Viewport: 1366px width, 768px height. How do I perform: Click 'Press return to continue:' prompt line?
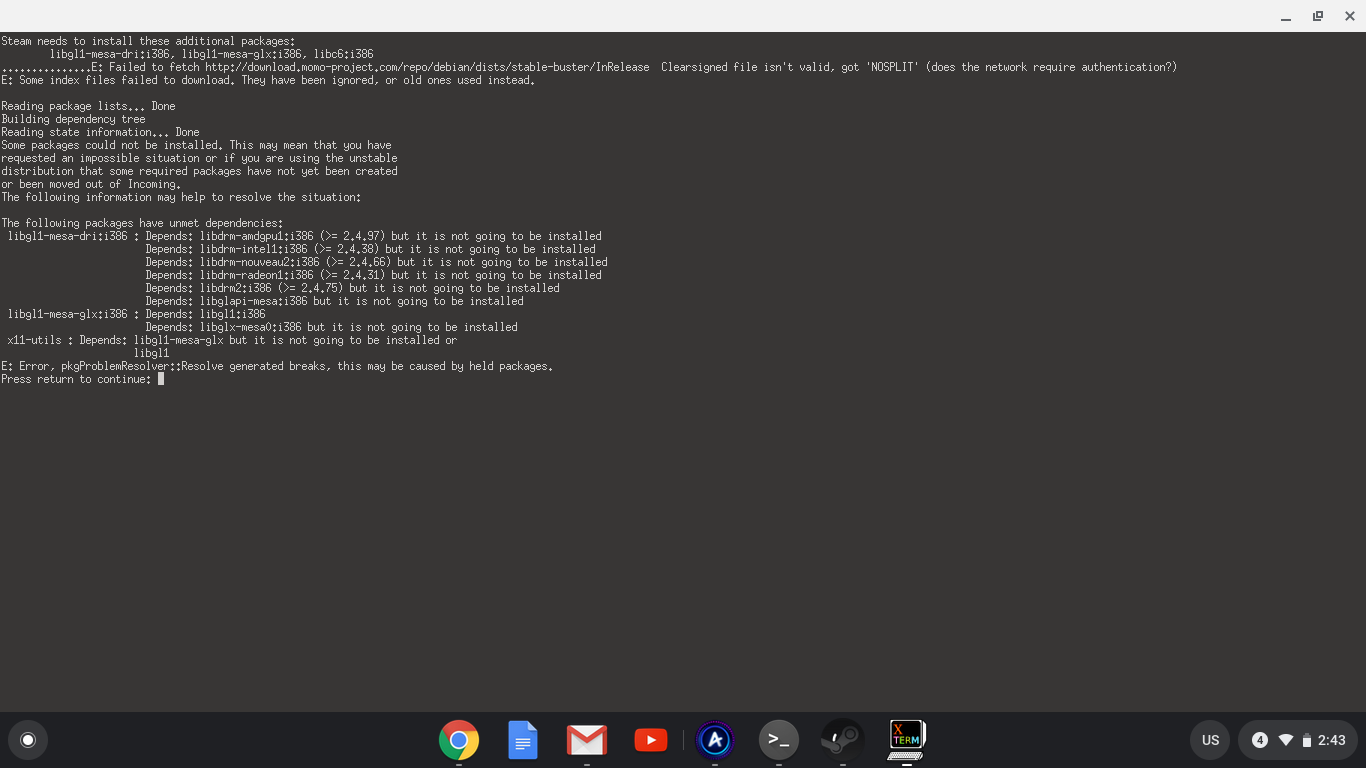click(77, 380)
